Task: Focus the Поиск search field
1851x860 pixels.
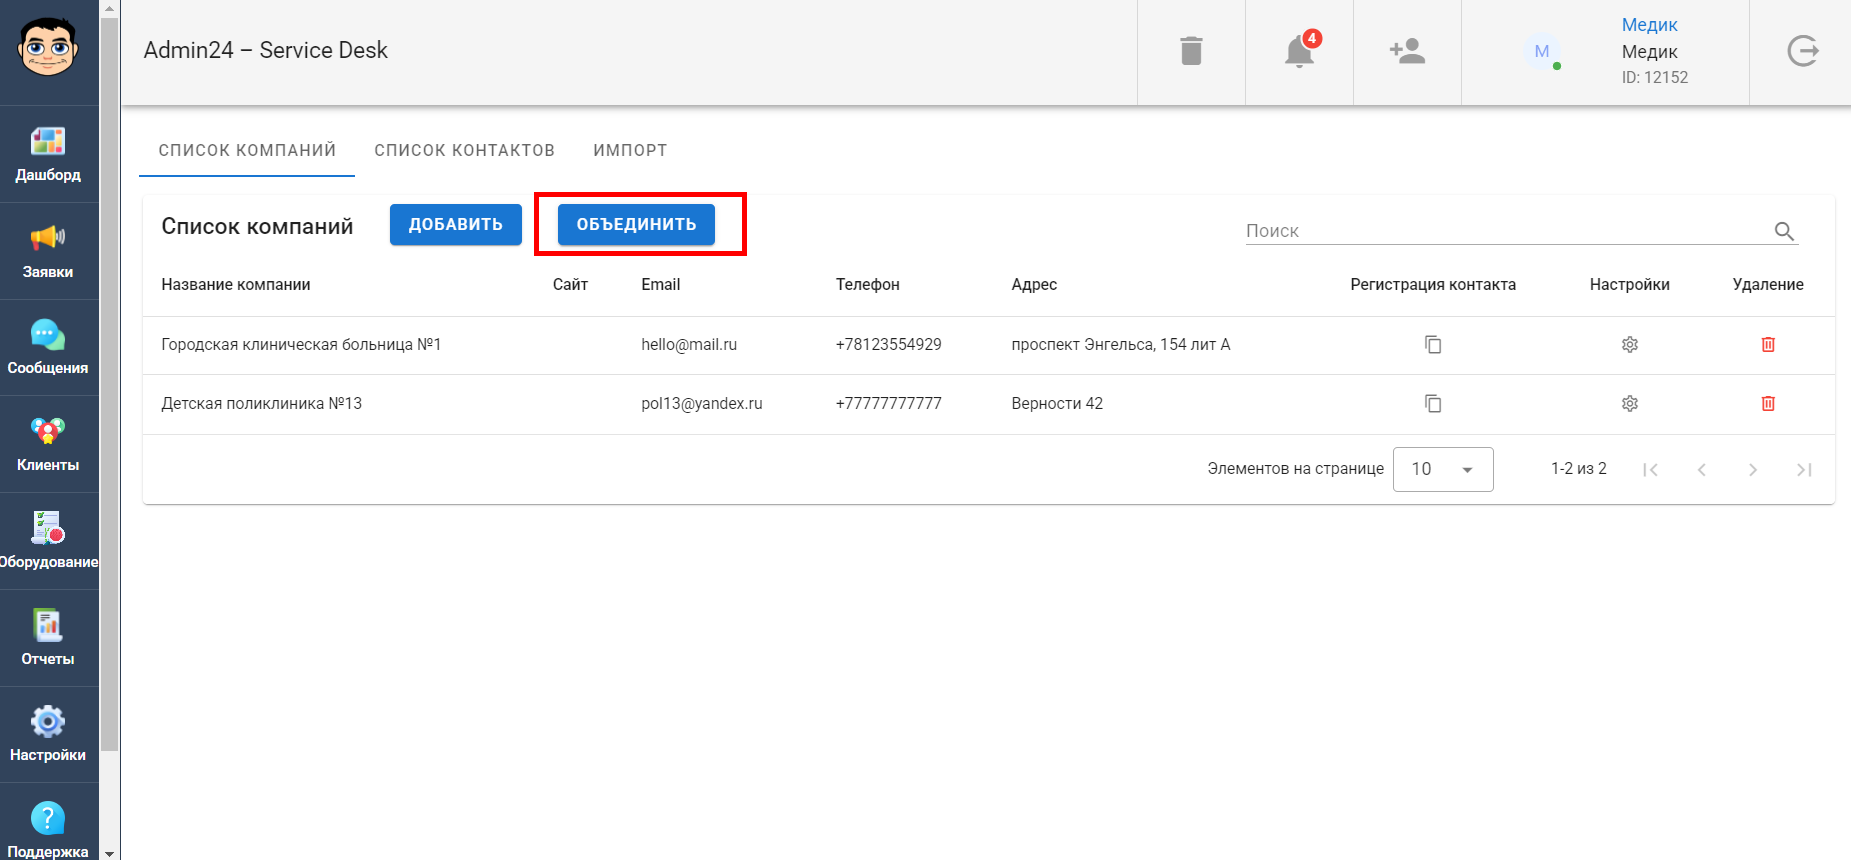Action: pyautogui.click(x=1508, y=231)
